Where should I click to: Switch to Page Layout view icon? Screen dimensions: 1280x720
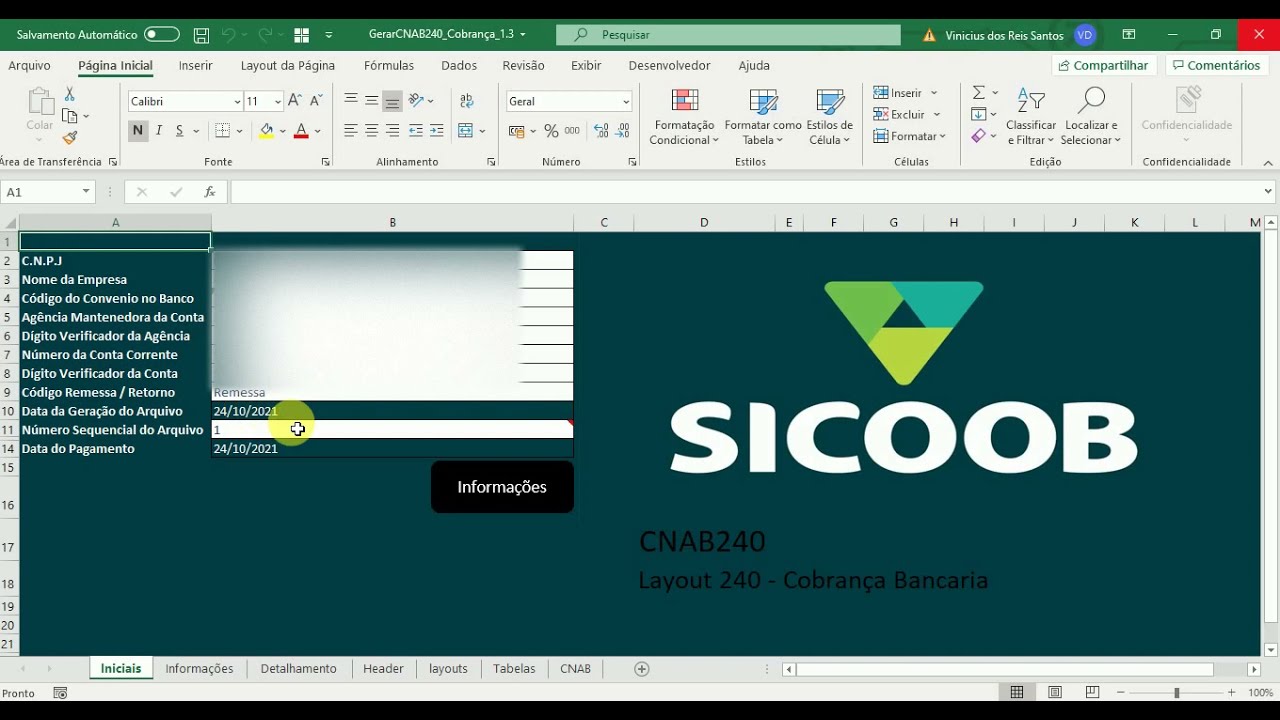click(x=1055, y=692)
